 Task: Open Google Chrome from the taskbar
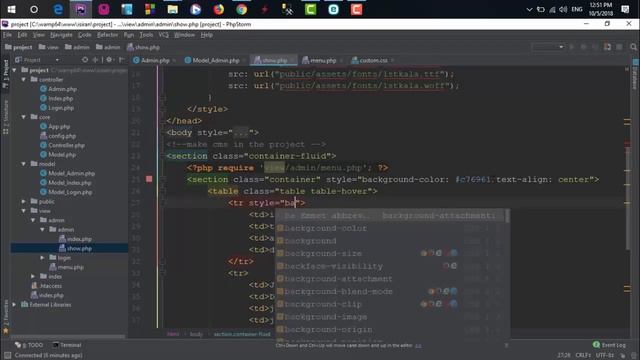pos(242,9)
